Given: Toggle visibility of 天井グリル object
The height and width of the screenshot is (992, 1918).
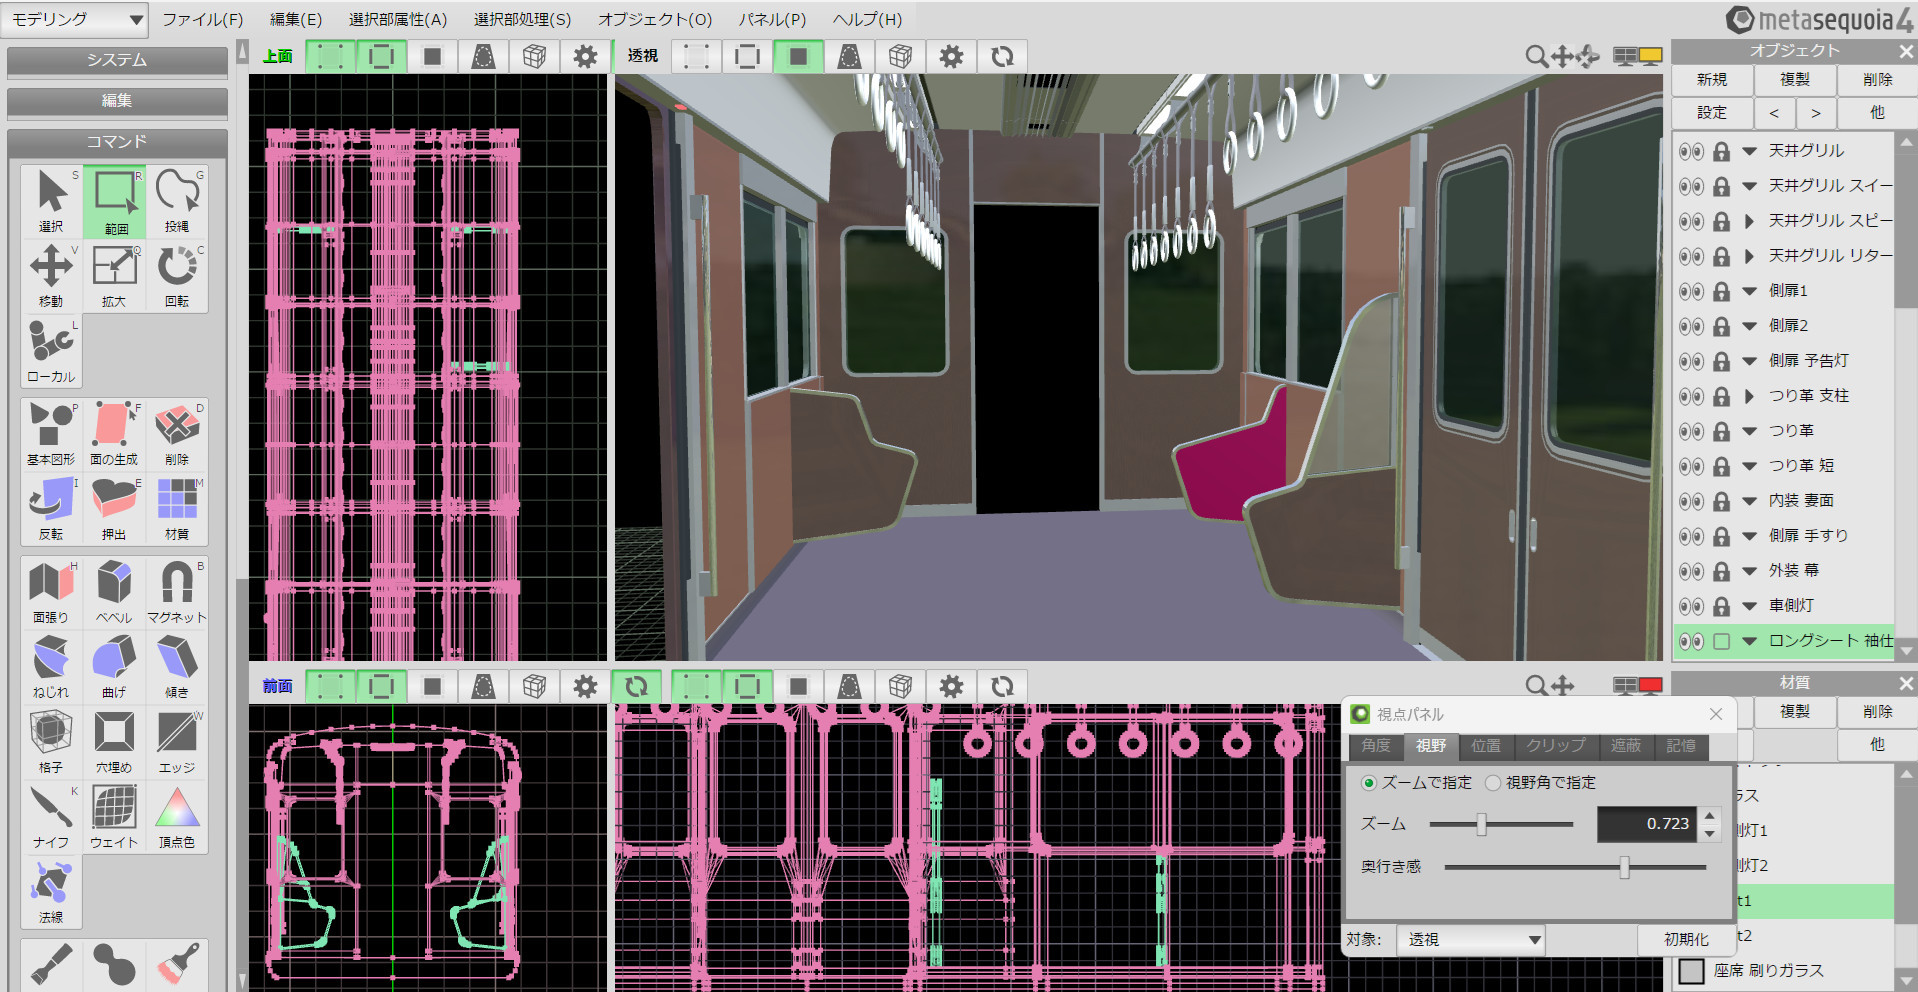Looking at the screenshot, I should [1691, 151].
